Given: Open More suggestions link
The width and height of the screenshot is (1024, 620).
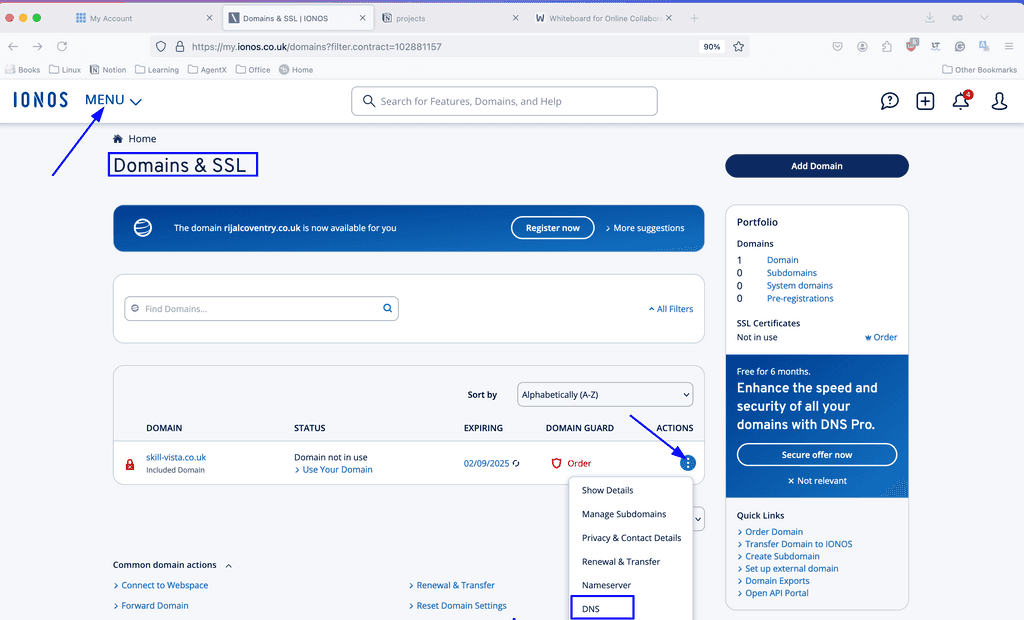Looking at the screenshot, I should point(645,228).
